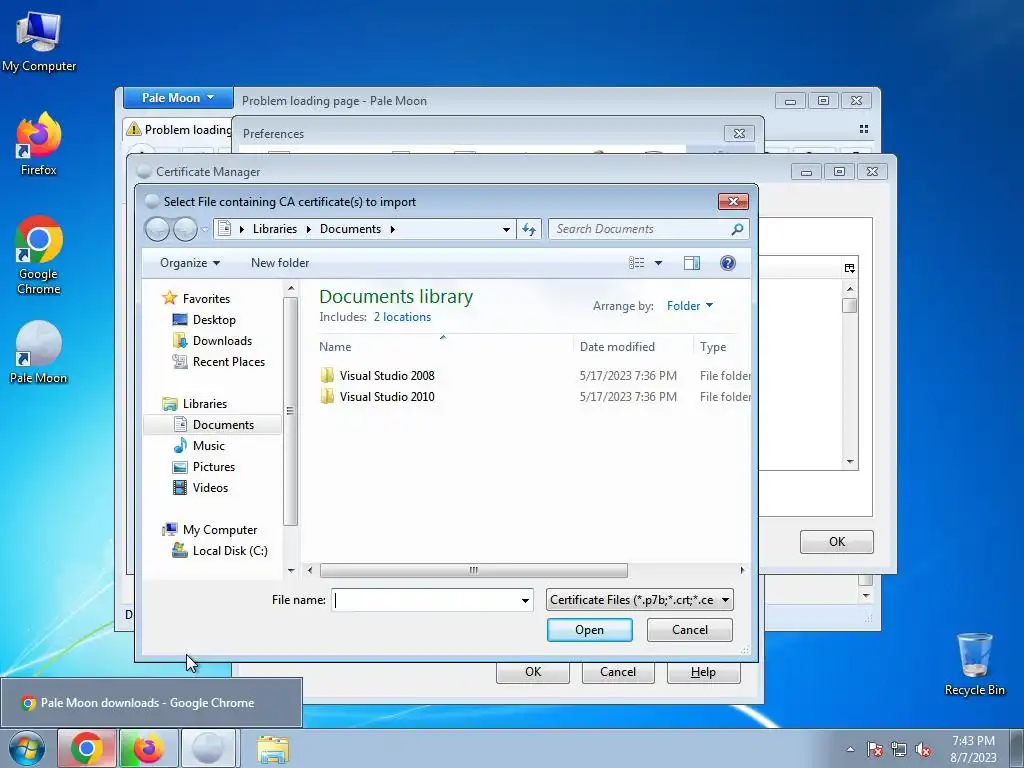Screen dimensions: 1024x768
Task: Open the network tray icon
Action: click(x=899, y=750)
